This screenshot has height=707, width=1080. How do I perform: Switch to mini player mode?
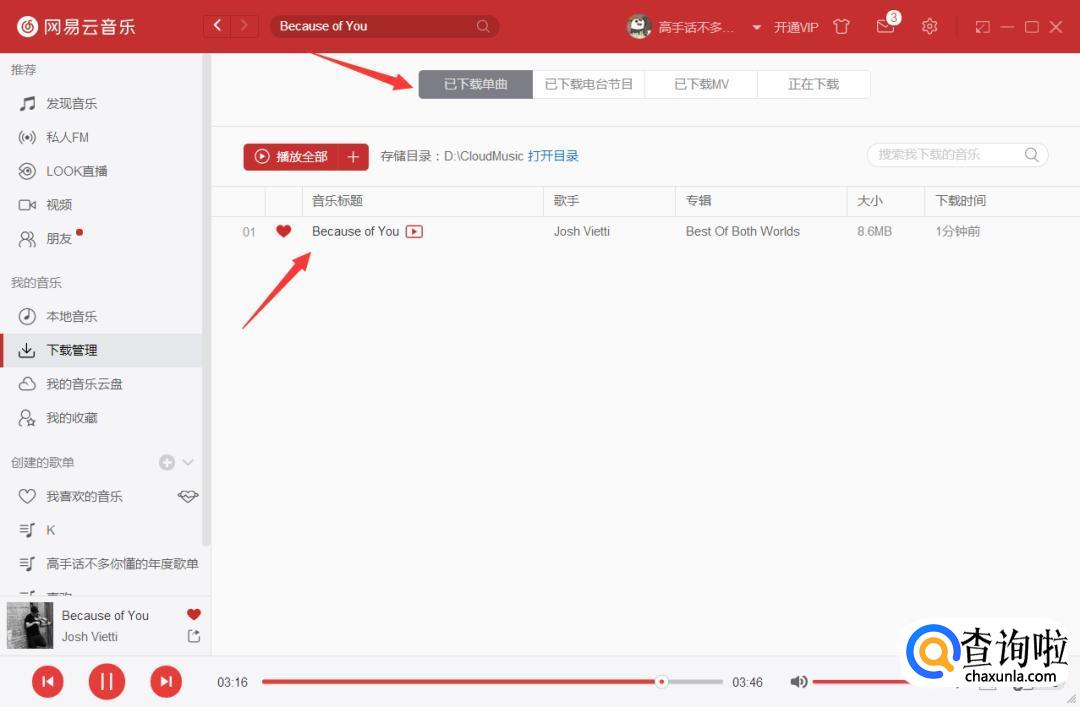(983, 27)
